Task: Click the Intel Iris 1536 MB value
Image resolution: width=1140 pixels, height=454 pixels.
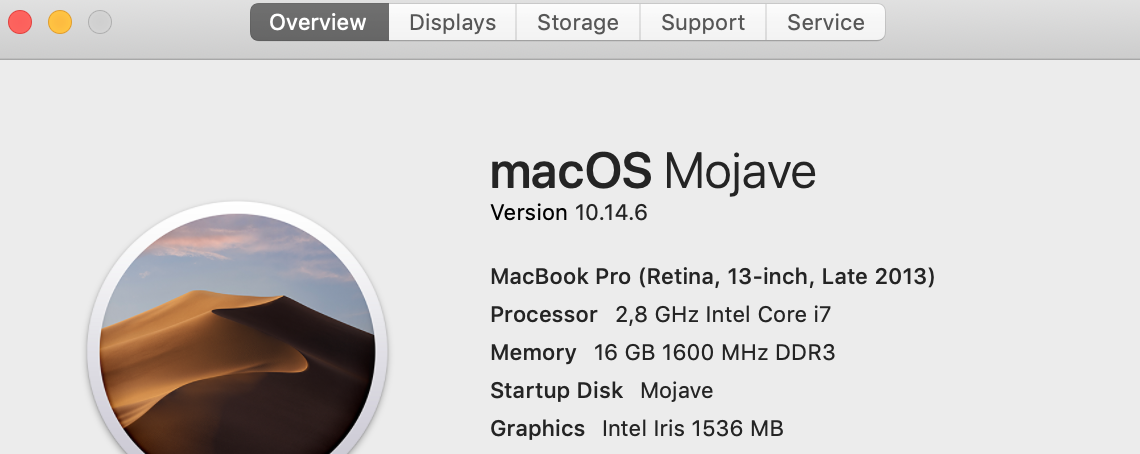Action: [692, 429]
